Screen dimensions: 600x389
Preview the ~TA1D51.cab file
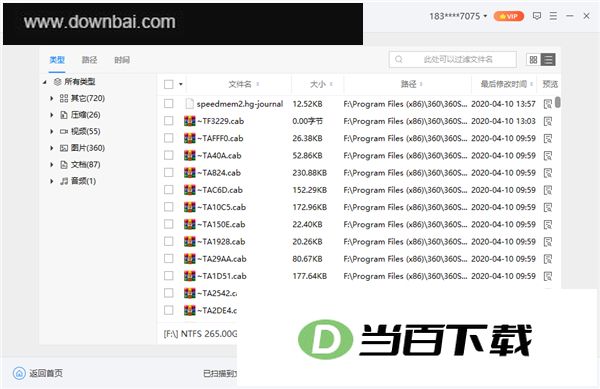pos(548,276)
